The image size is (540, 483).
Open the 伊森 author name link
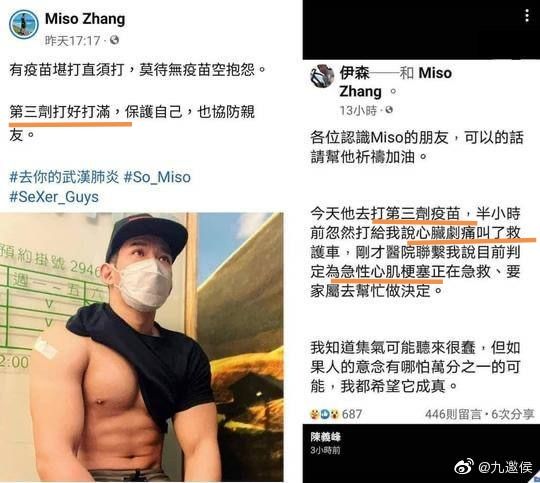(354, 73)
